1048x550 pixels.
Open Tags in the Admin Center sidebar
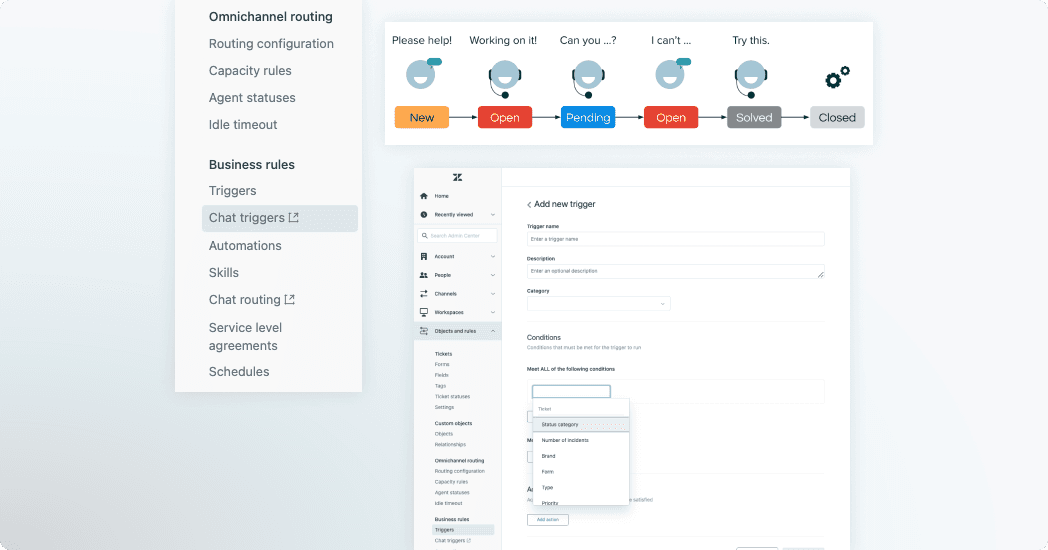pyautogui.click(x=440, y=386)
